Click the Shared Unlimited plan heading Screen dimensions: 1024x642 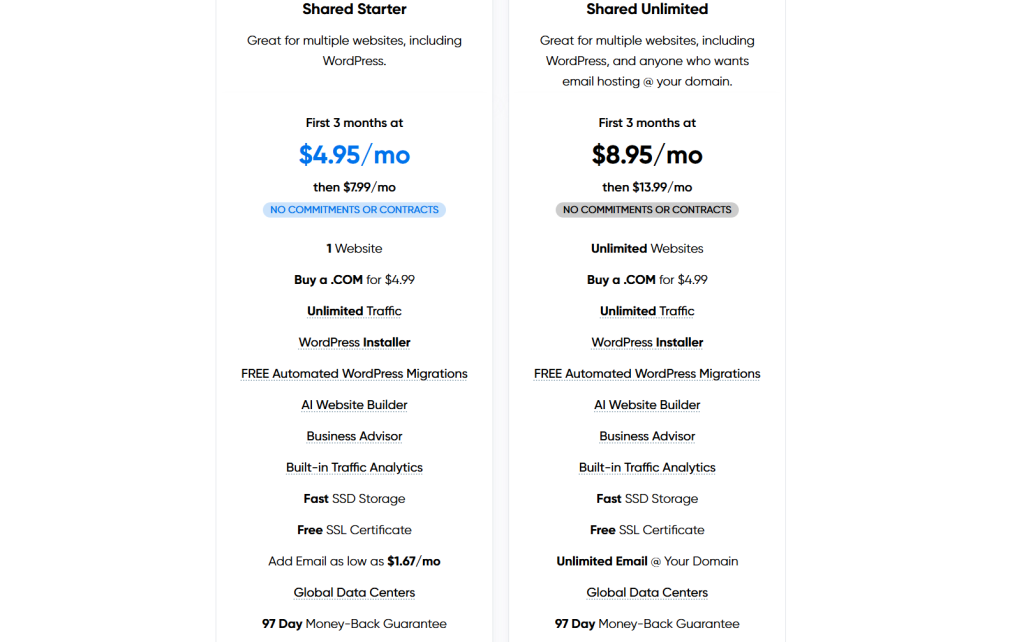(x=647, y=9)
